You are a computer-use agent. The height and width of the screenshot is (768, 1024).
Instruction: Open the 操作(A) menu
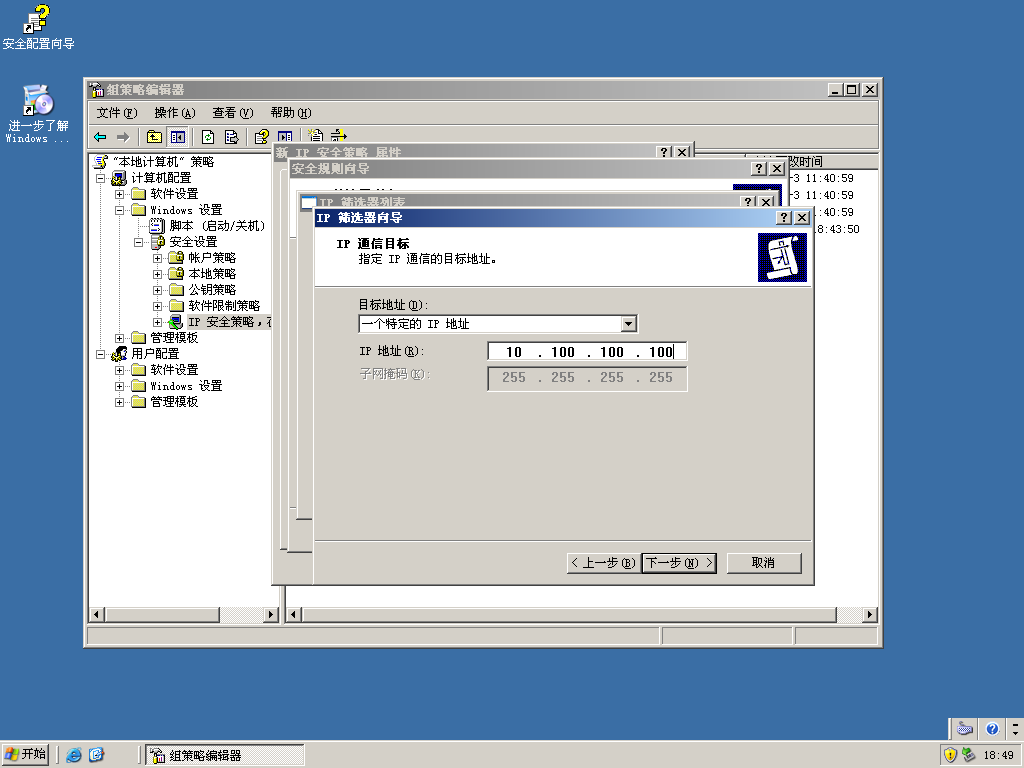point(175,113)
